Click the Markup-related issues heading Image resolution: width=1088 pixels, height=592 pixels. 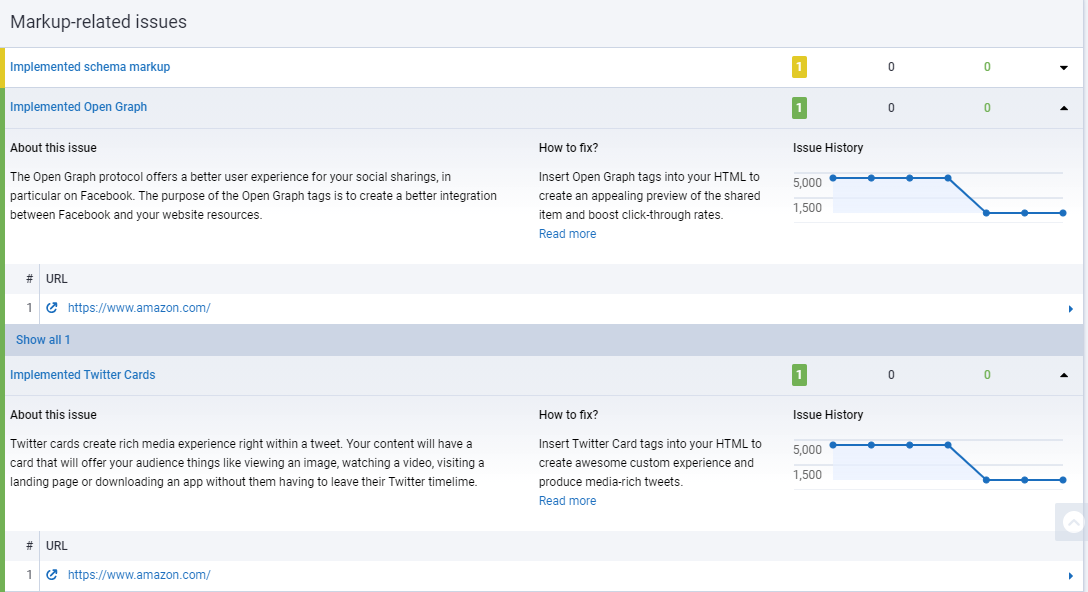(x=98, y=21)
